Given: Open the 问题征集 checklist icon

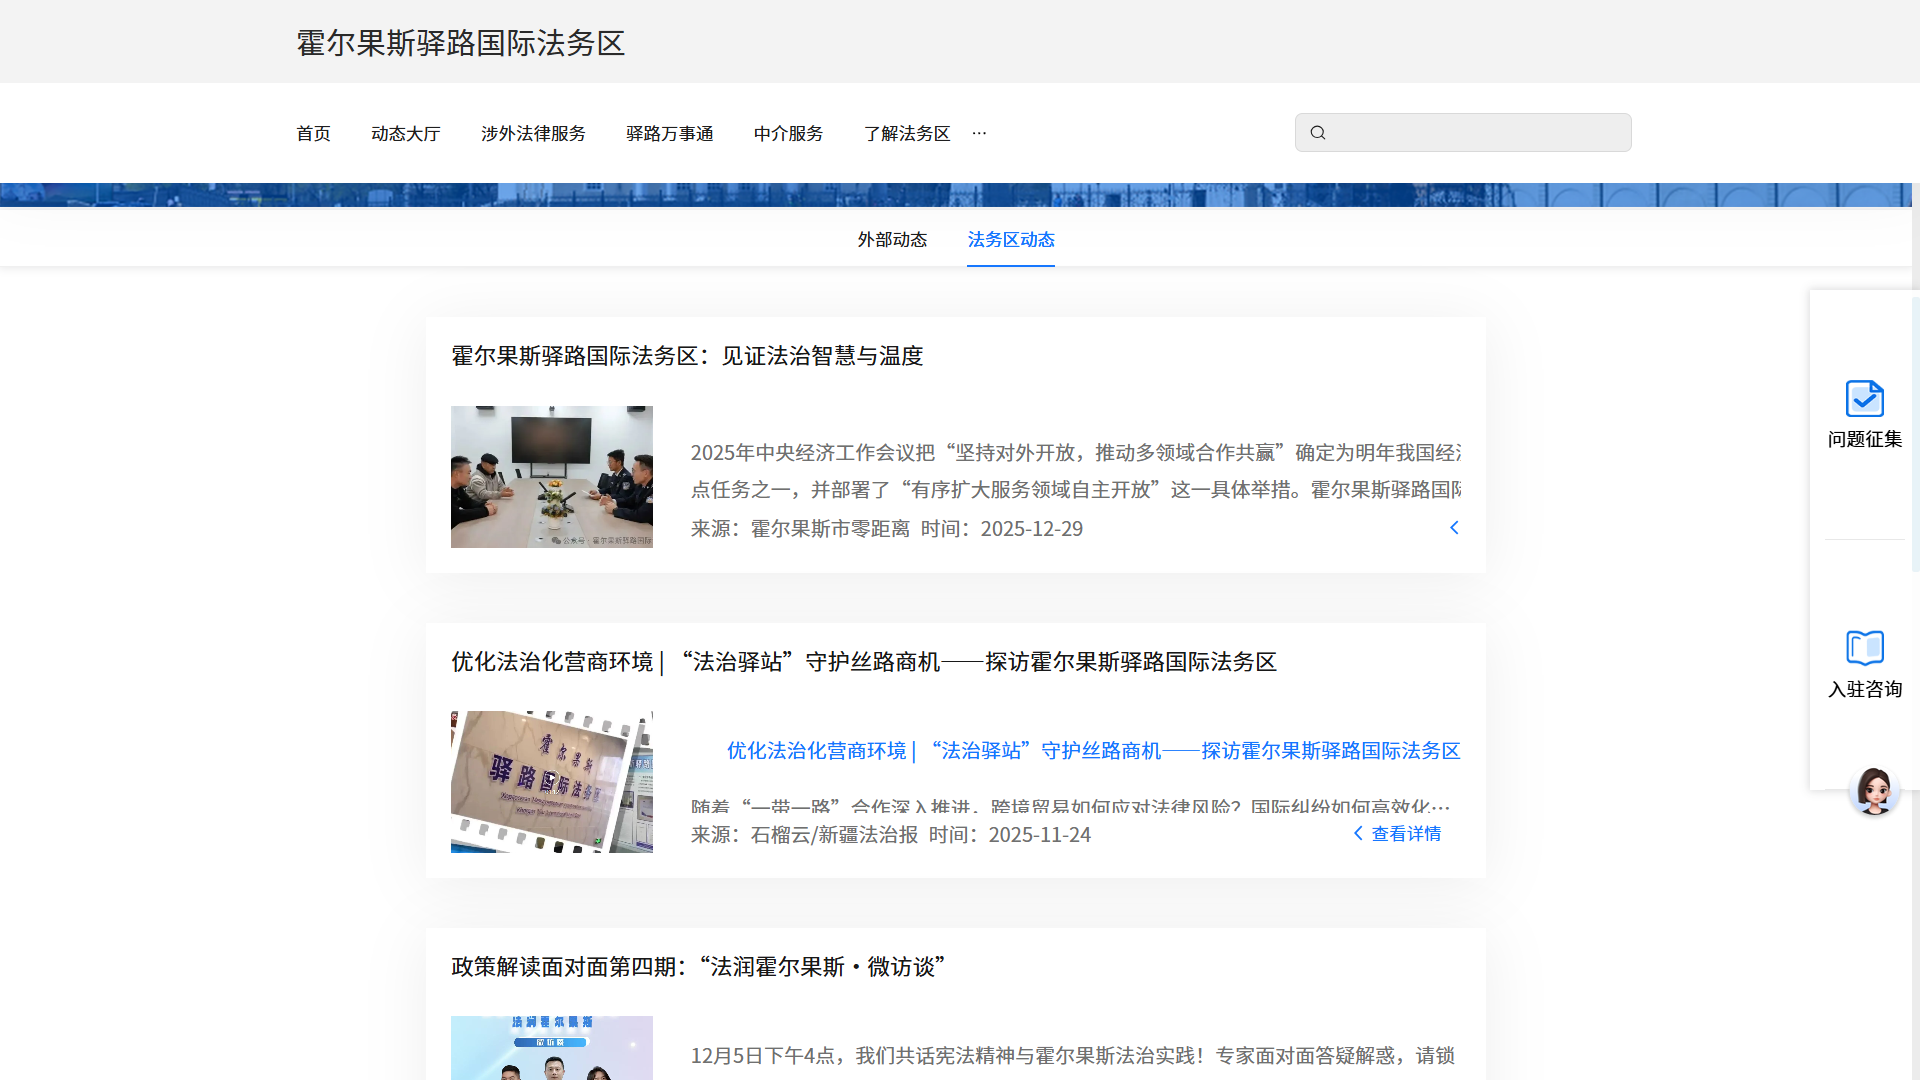Looking at the screenshot, I should (x=1864, y=399).
